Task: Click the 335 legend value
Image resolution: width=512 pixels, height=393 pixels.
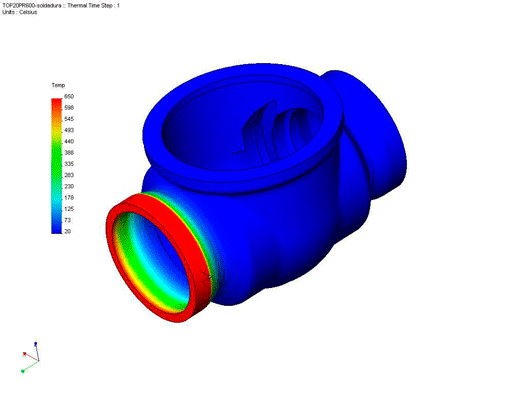Action: (69, 164)
